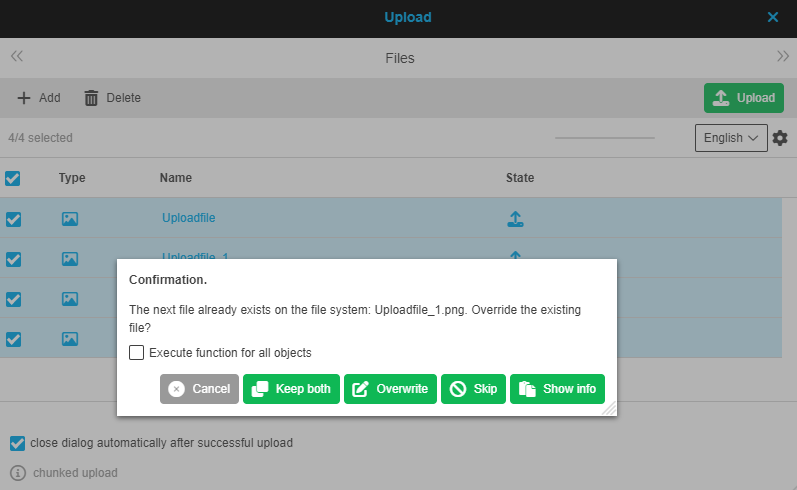
Task: Click the image type icon for Uploadfile
Action: [x=70, y=219]
